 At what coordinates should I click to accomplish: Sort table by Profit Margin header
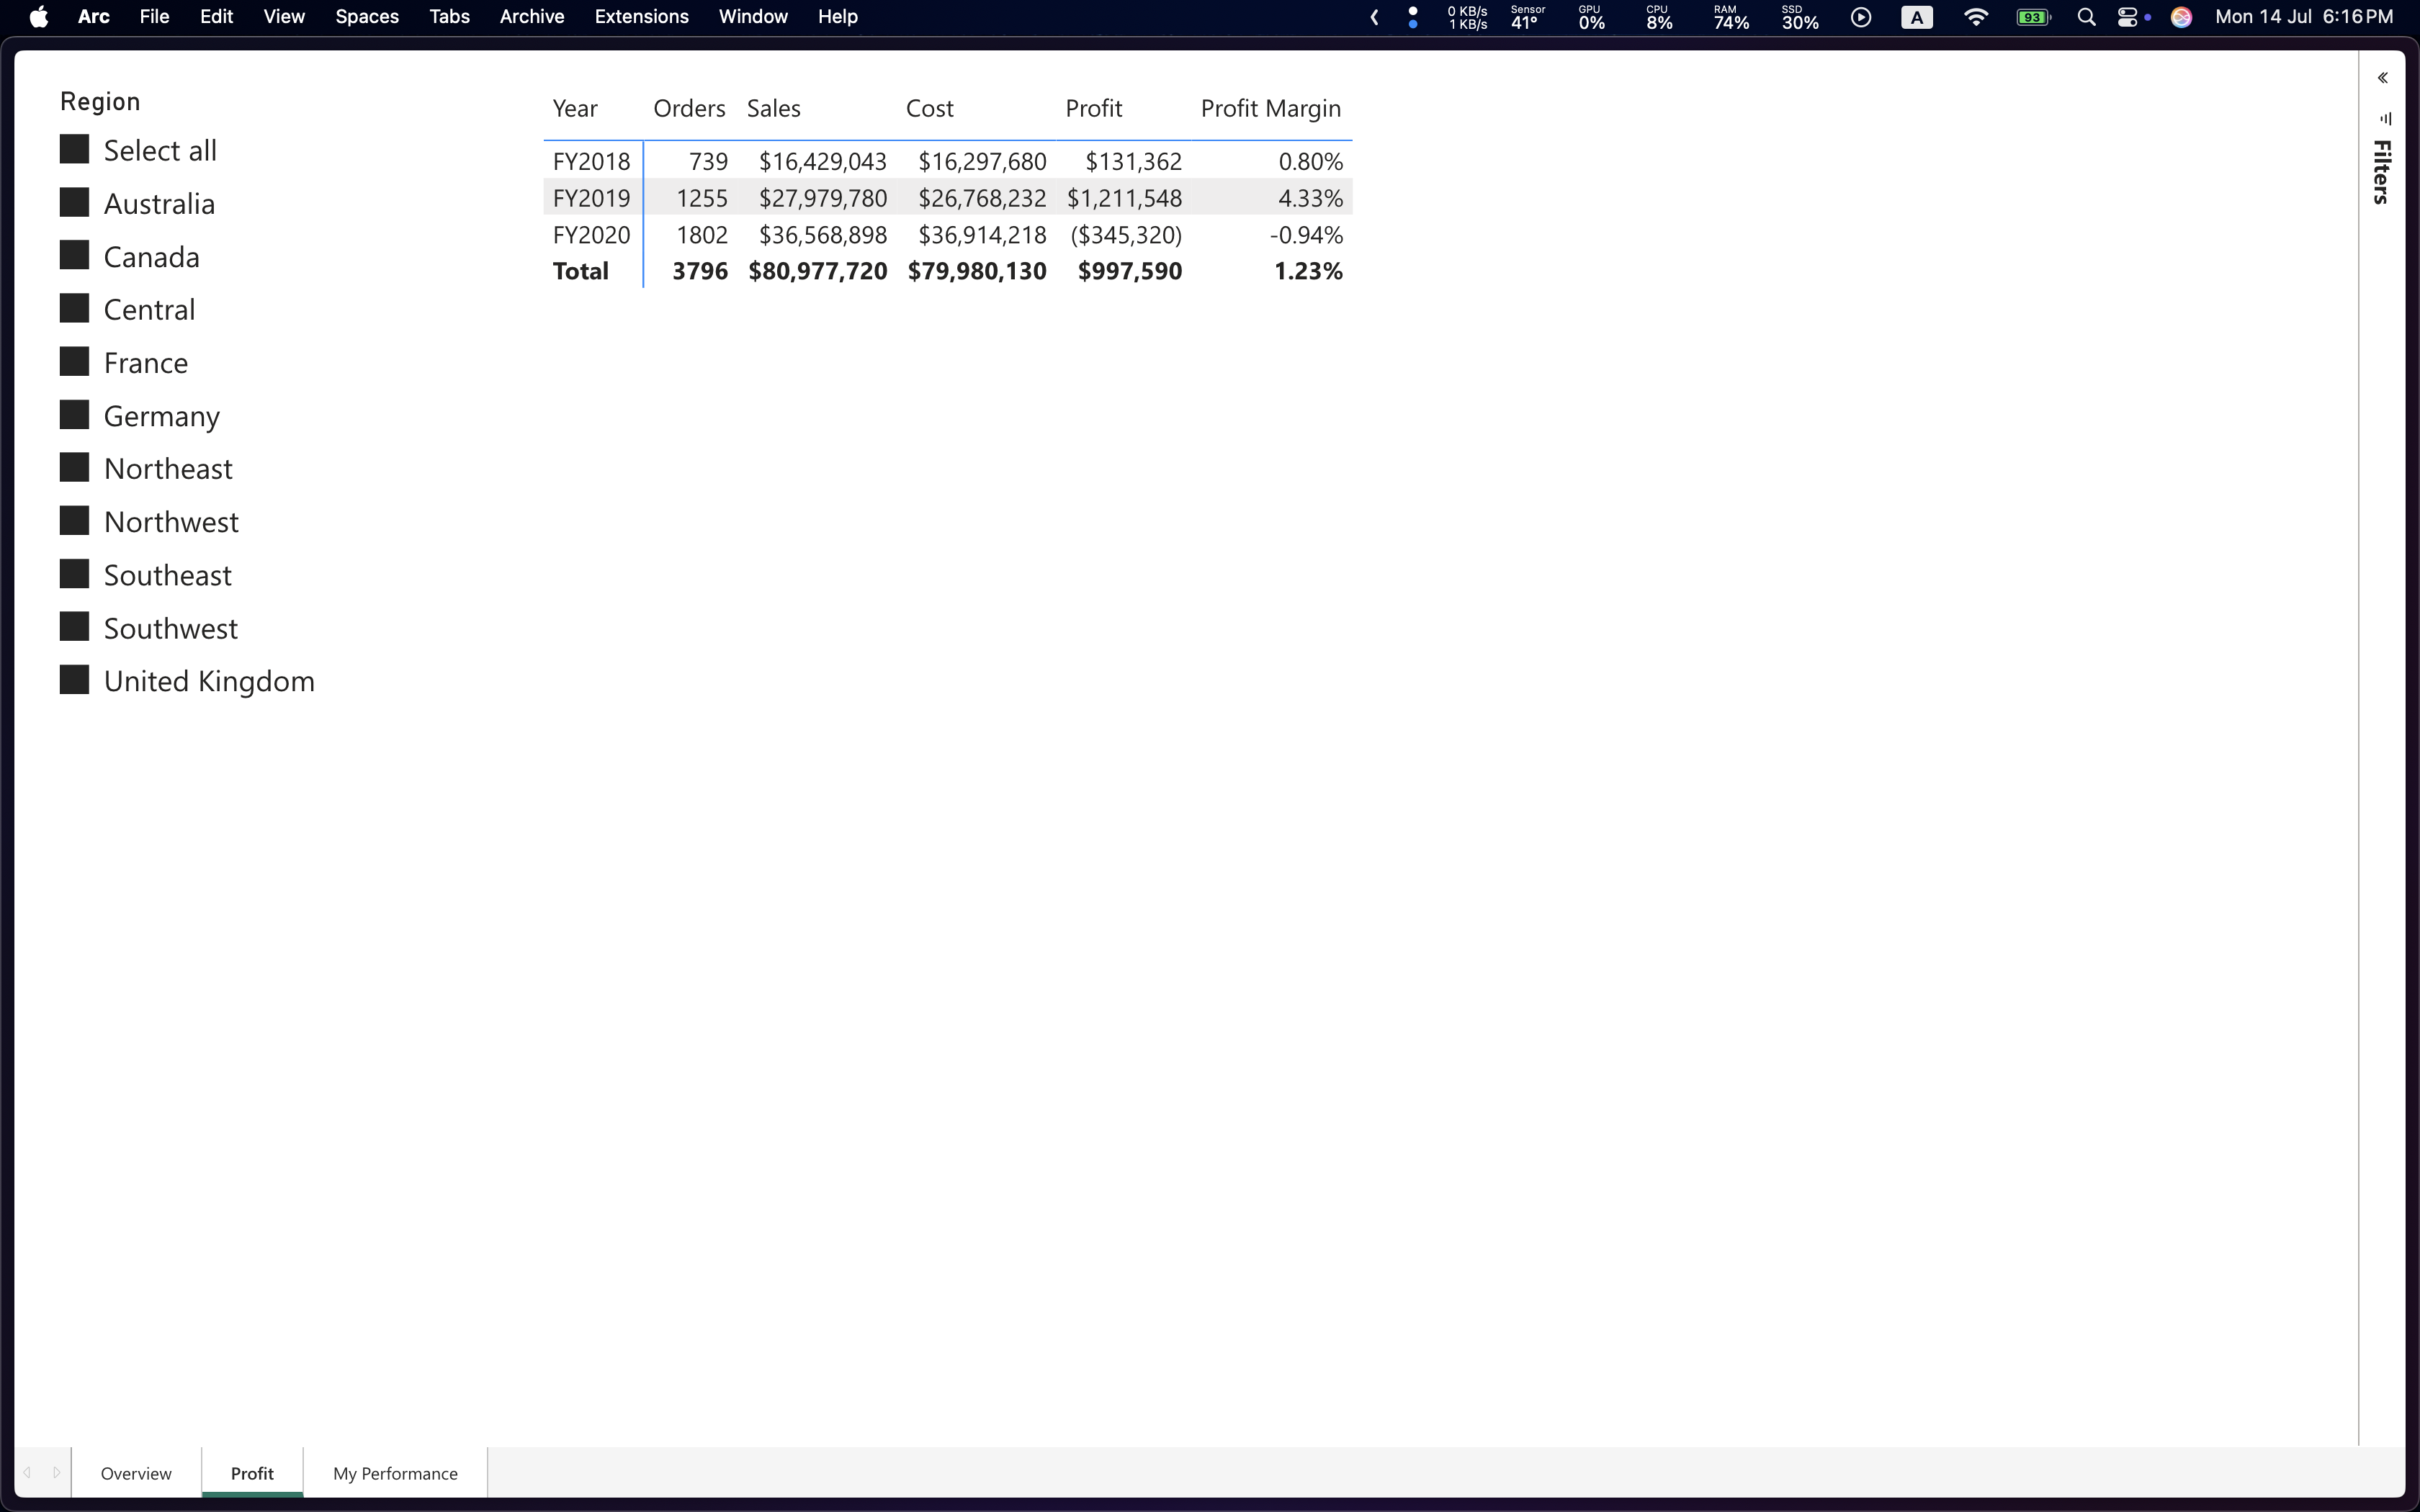[x=1271, y=108]
